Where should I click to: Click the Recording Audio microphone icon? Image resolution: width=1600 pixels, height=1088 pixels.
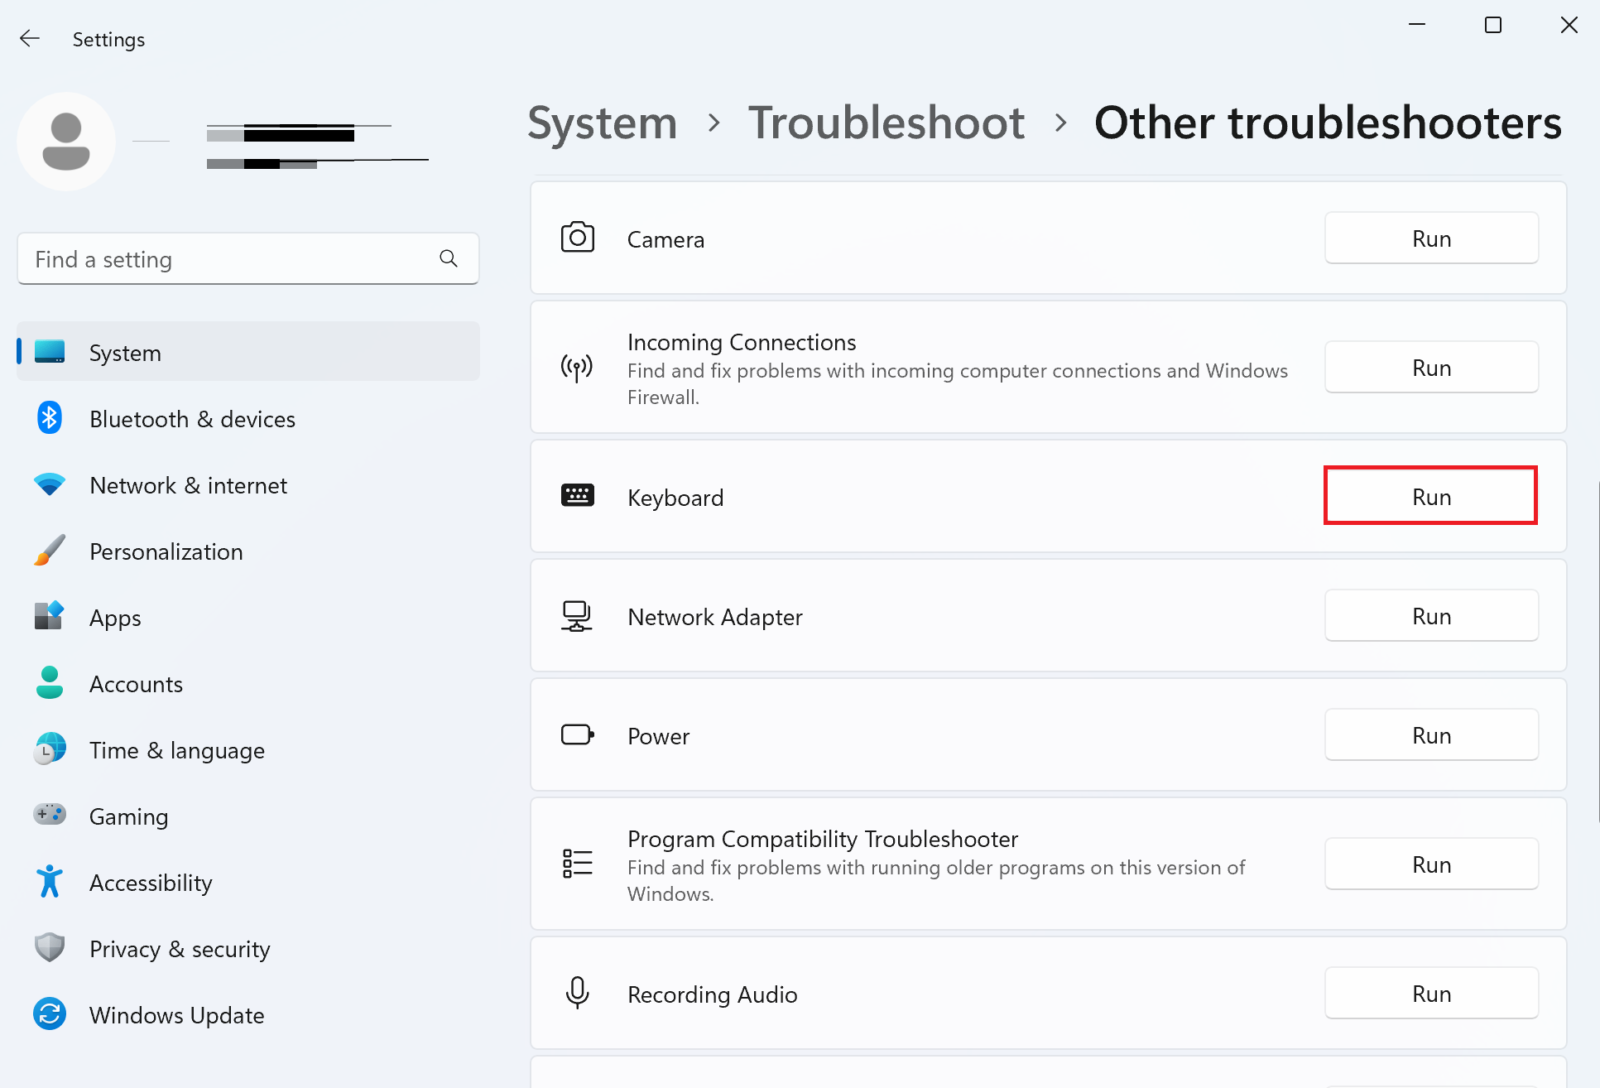pos(577,993)
